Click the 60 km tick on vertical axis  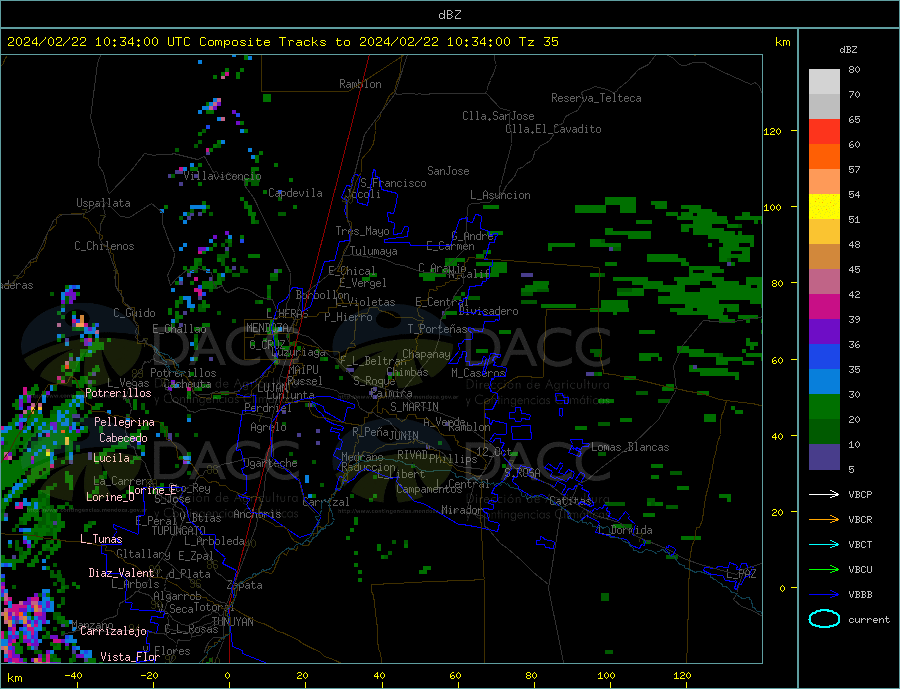[777, 360]
